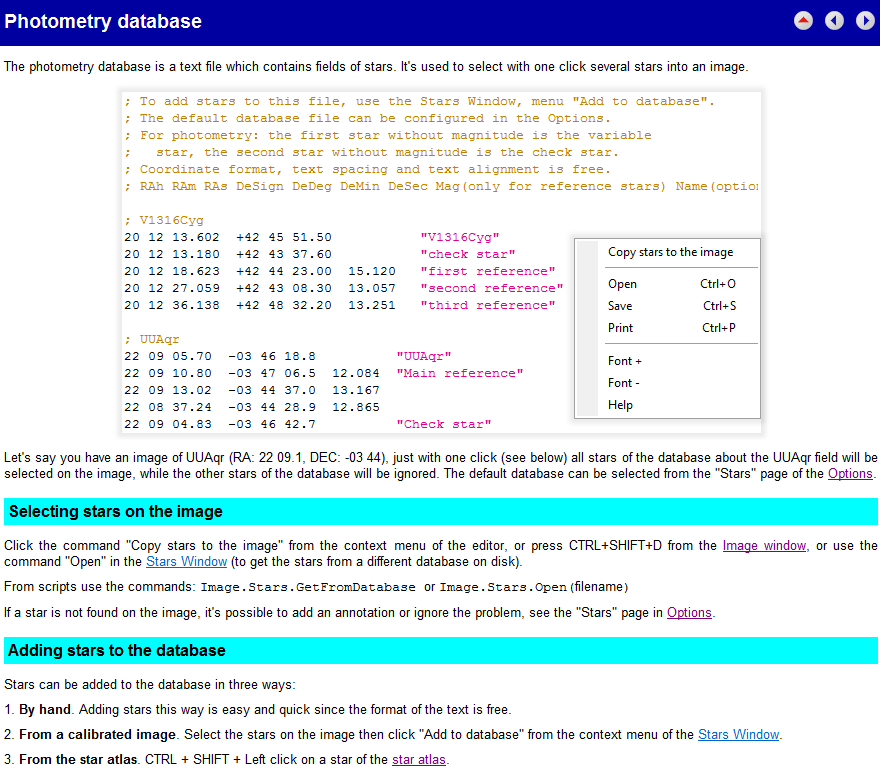Screen dimensions: 880x770
Task: Click the "Selecting stars on the image" heading
Action: pyautogui.click(x=116, y=511)
